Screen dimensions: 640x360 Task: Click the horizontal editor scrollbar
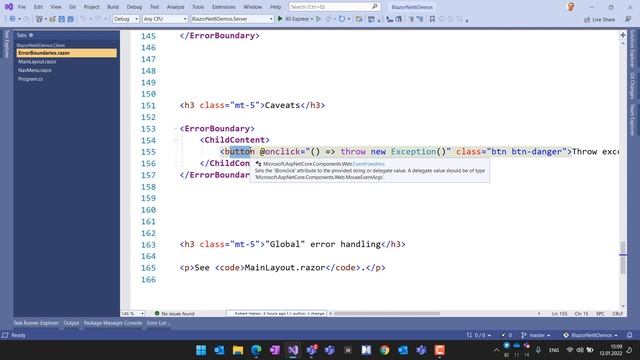pyautogui.click(x=386, y=313)
